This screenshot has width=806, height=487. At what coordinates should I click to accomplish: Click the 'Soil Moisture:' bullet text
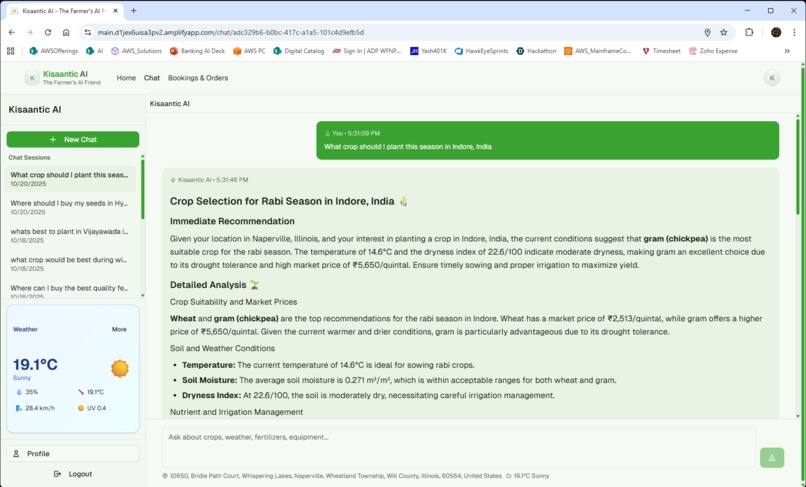pos(210,380)
